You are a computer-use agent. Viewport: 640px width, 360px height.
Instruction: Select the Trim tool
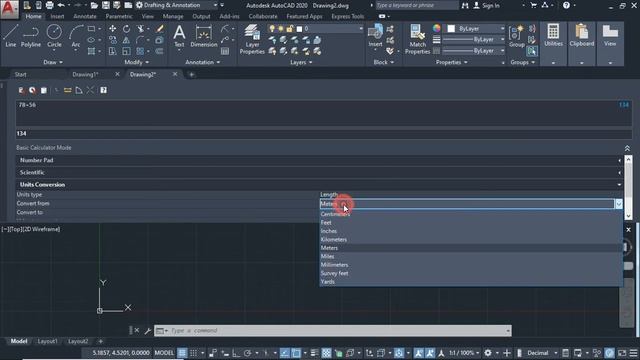140,29
